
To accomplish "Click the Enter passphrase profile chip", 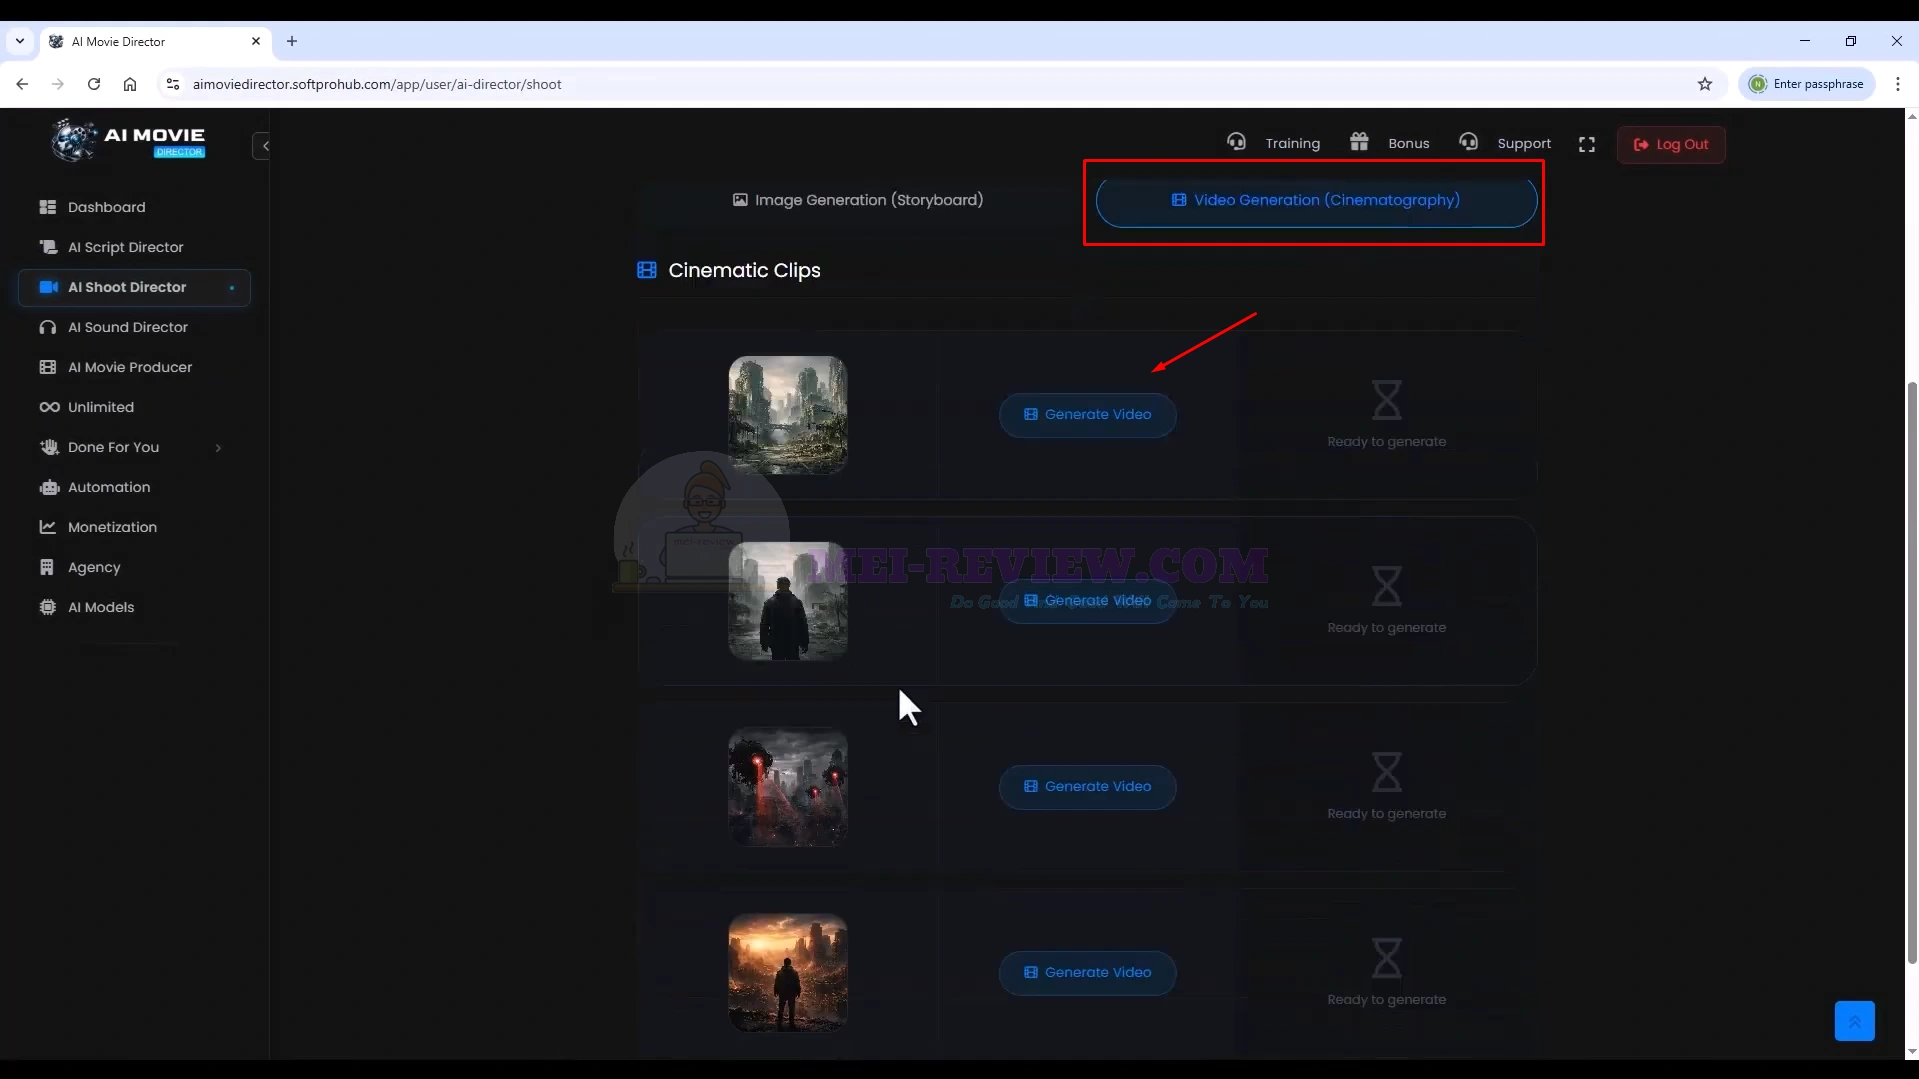I will pos(1807,84).
